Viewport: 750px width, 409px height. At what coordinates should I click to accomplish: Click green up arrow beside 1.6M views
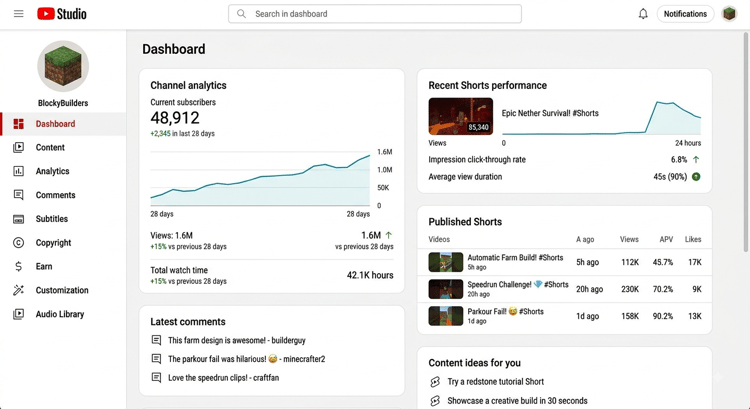click(389, 235)
